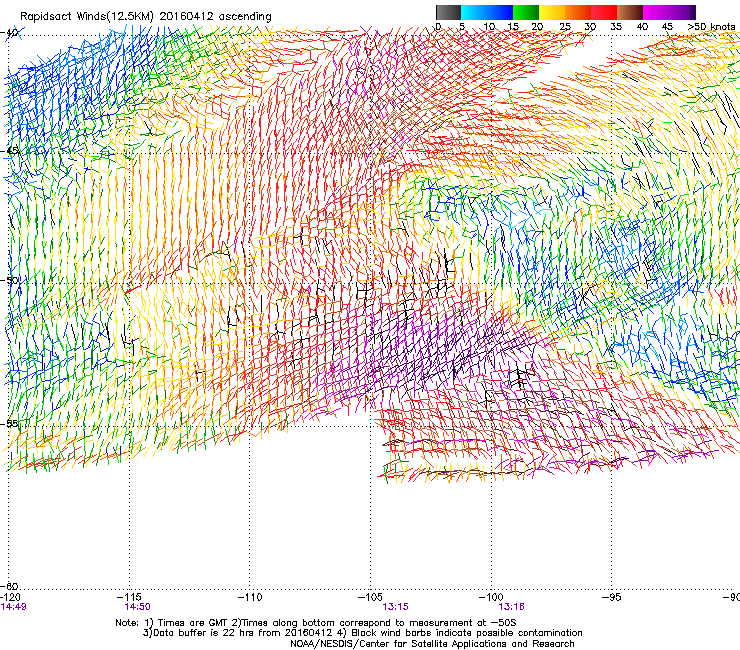The height and width of the screenshot is (650, 740).
Task: Click the 14:49 pass time label
Action: (x=13, y=607)
